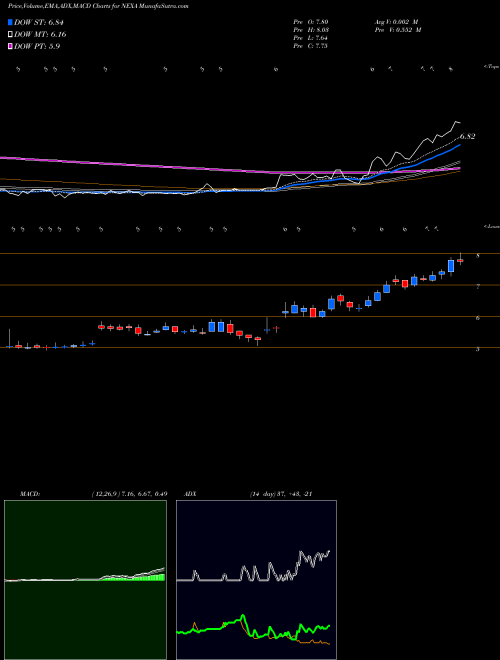Image resolution: width=500 pixels, height=660 pixels.
Task: Click the chart title mentioning NEXA MunafaSutra.com
Action: pos(98,6)
